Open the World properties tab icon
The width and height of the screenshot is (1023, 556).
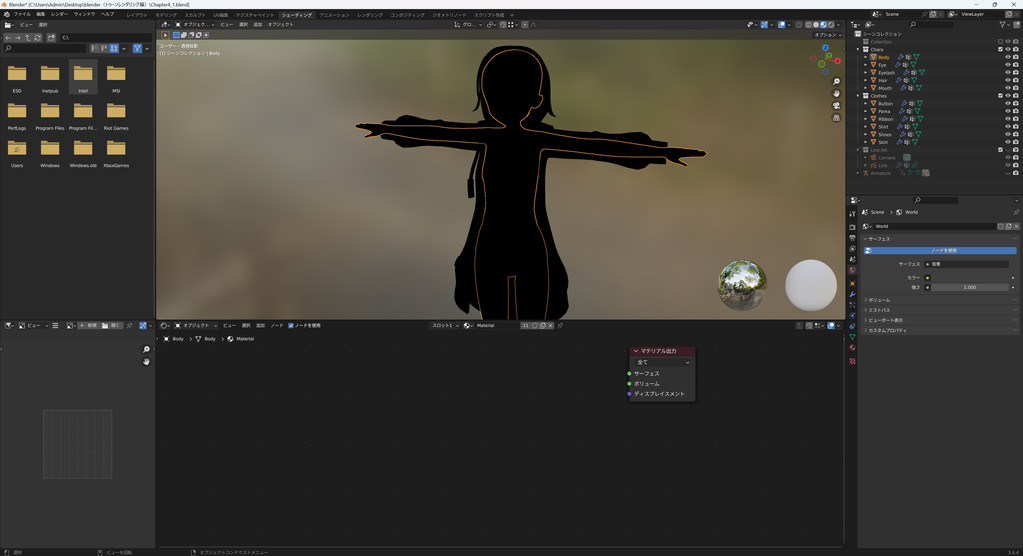coord(852,270)
